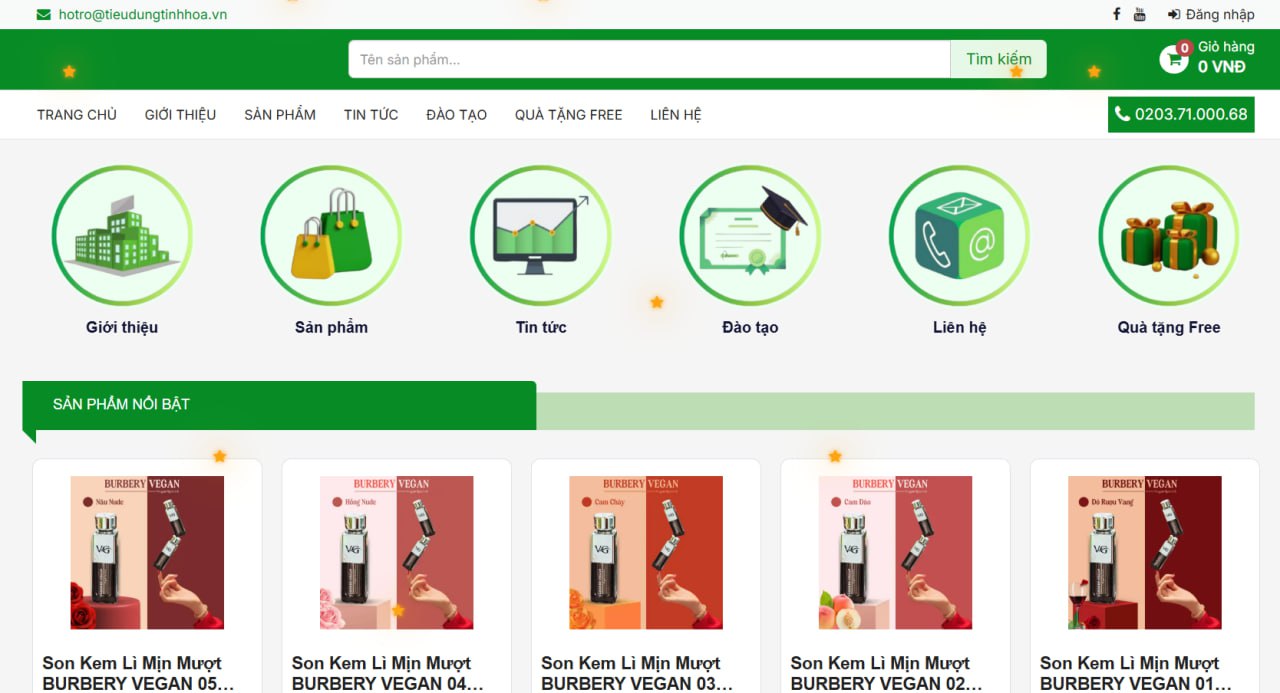Go to TIN TỨC in navigation
Viewport: 1280px width, 693px height.
coord(371,114)
